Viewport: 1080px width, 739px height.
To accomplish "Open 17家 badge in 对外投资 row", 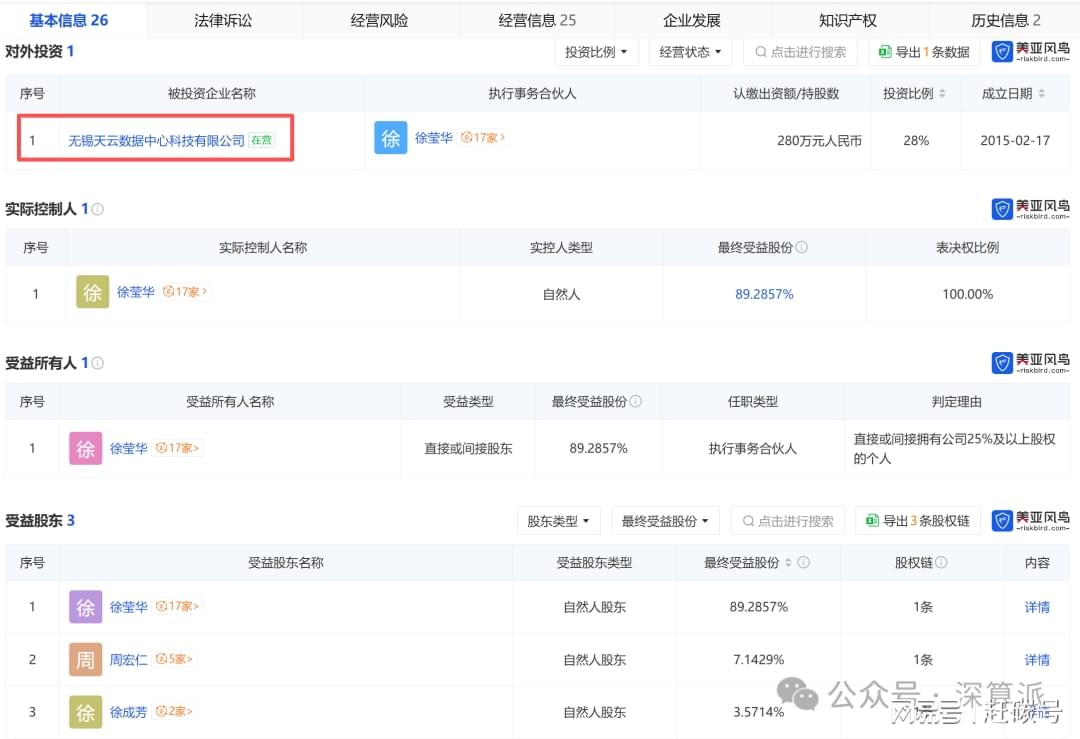I will click(x=483, y=138).
